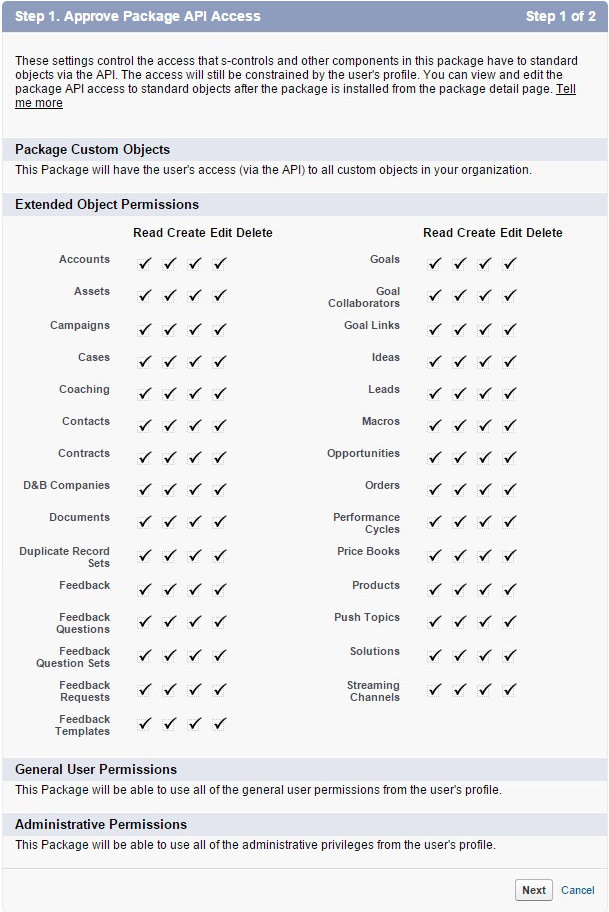This screenshot has width=609, height=912.
Task: Toggle the Assets Create permission checkmark
Action: point(170,296)
